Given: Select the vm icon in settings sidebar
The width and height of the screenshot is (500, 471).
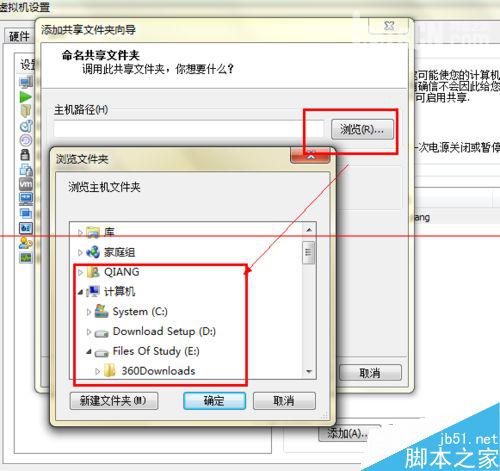Looking at the screenshot, I should tap(26, 184).
